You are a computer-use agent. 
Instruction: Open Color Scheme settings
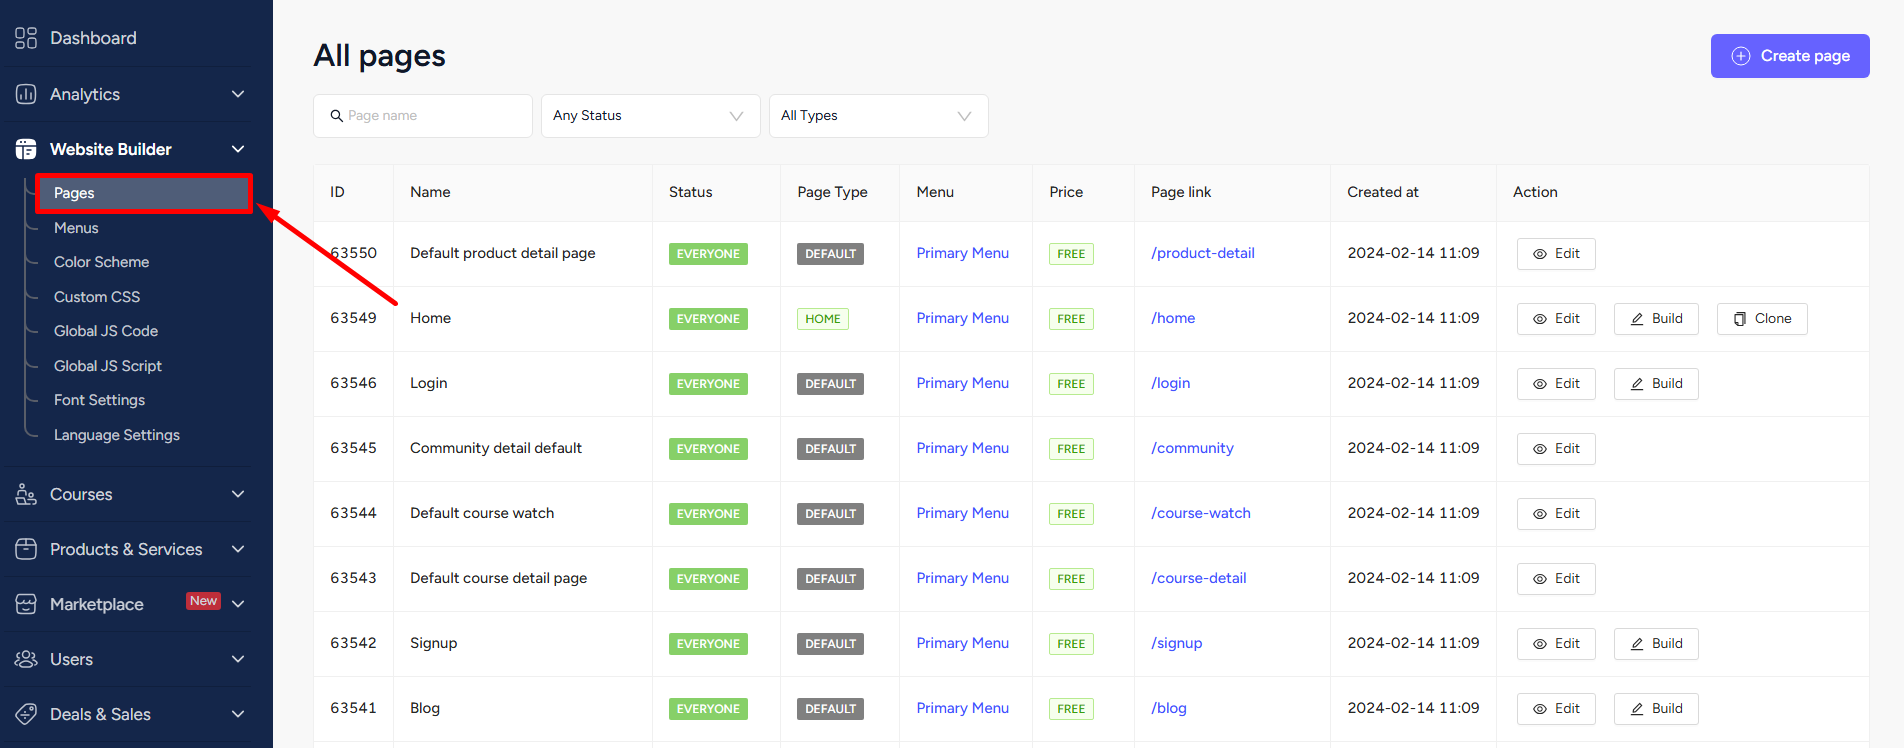coord(101,262)
